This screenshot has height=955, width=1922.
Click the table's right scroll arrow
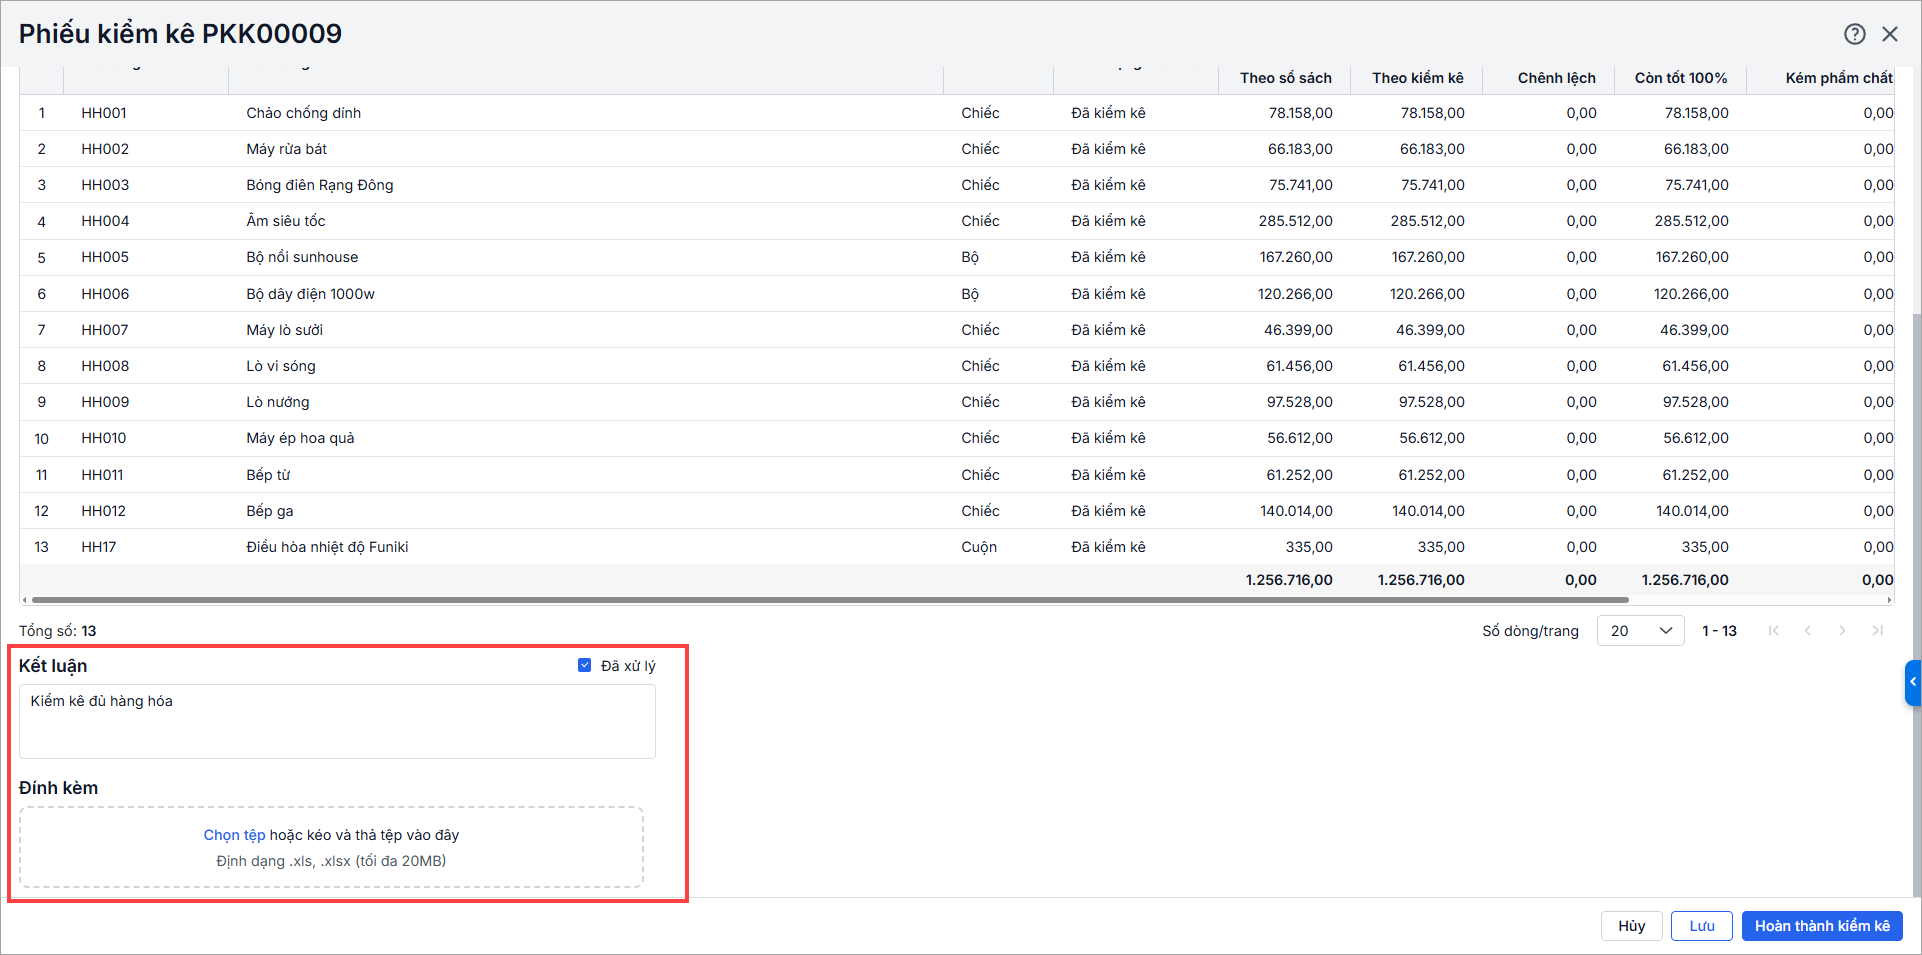pyautogui.click(x=1889, y=600)
